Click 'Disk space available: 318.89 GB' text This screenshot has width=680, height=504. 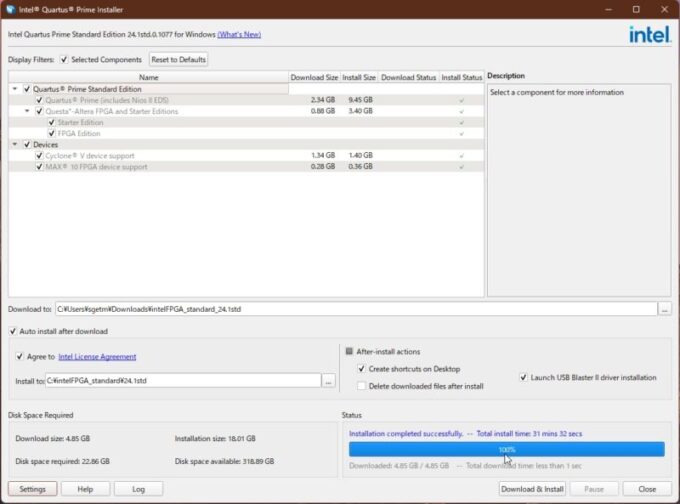pos(224,461)
